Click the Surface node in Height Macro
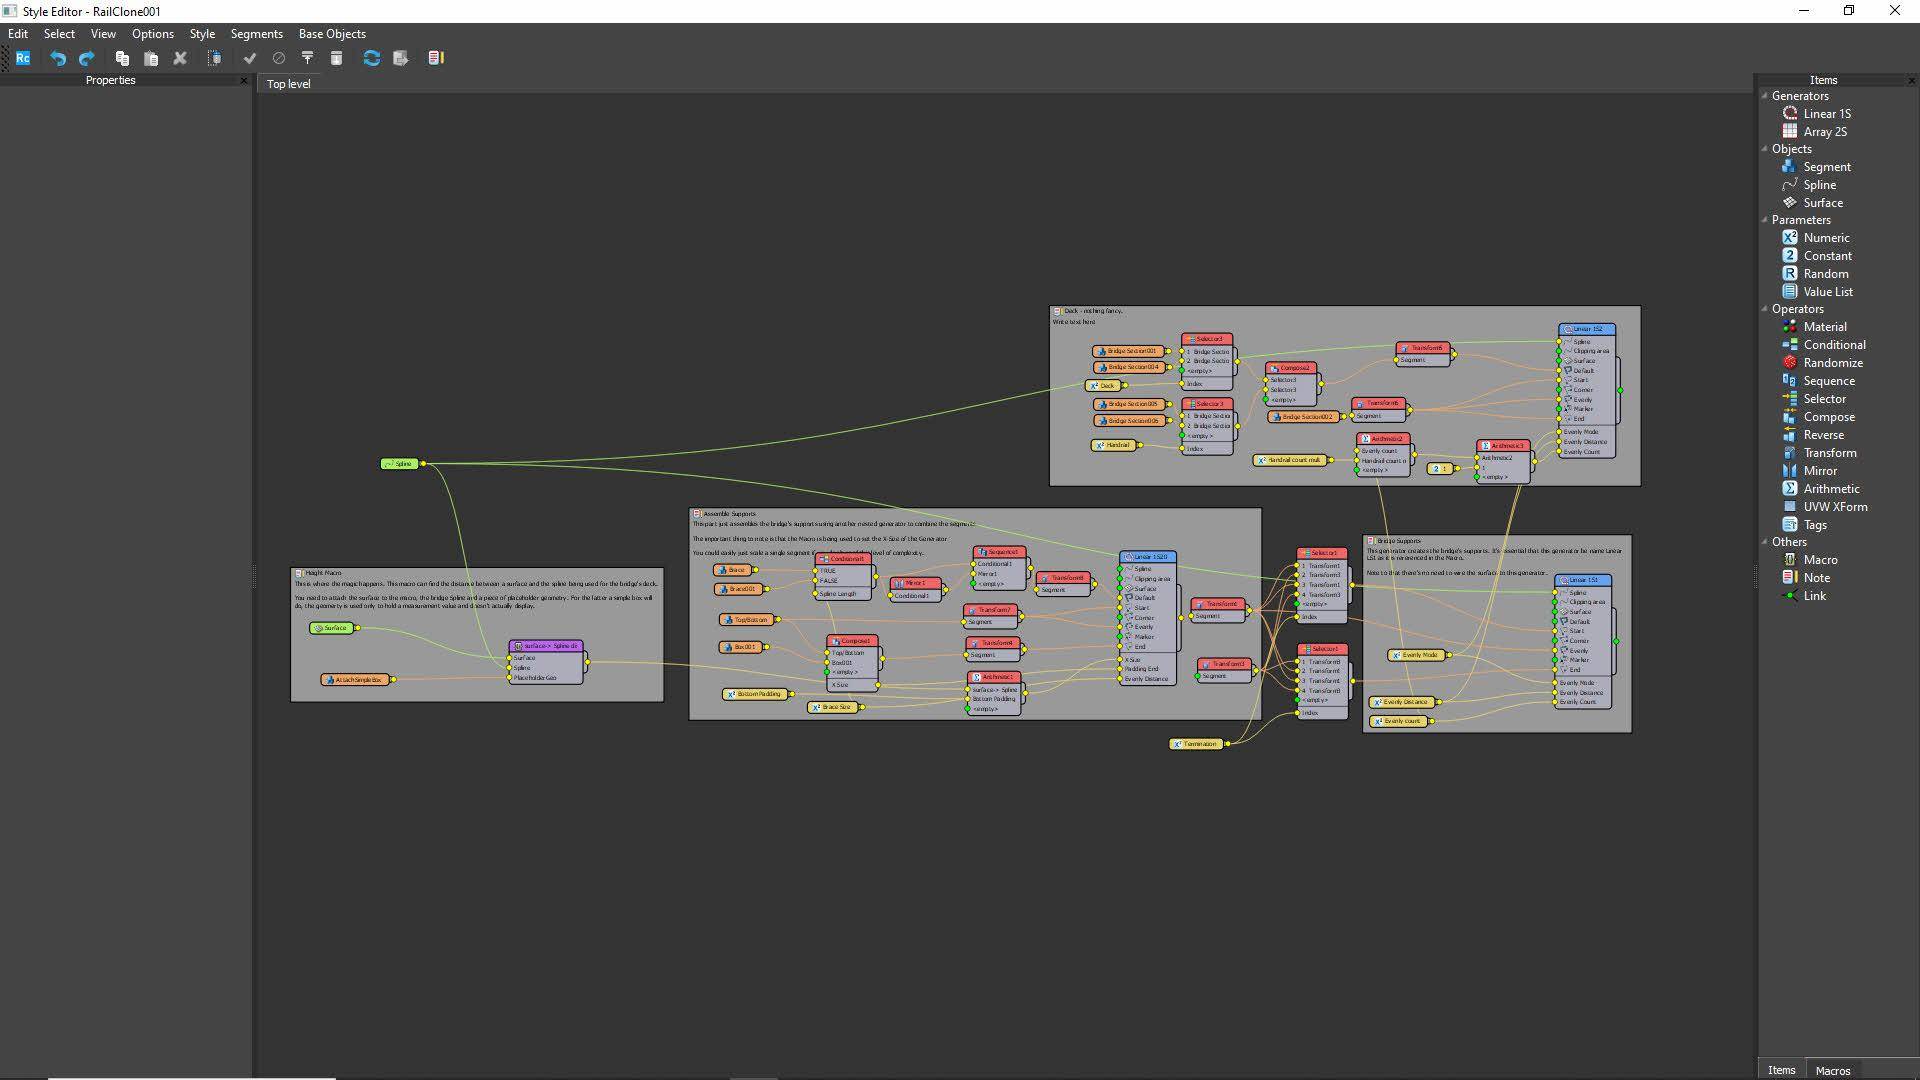 [x=331, y=628]
